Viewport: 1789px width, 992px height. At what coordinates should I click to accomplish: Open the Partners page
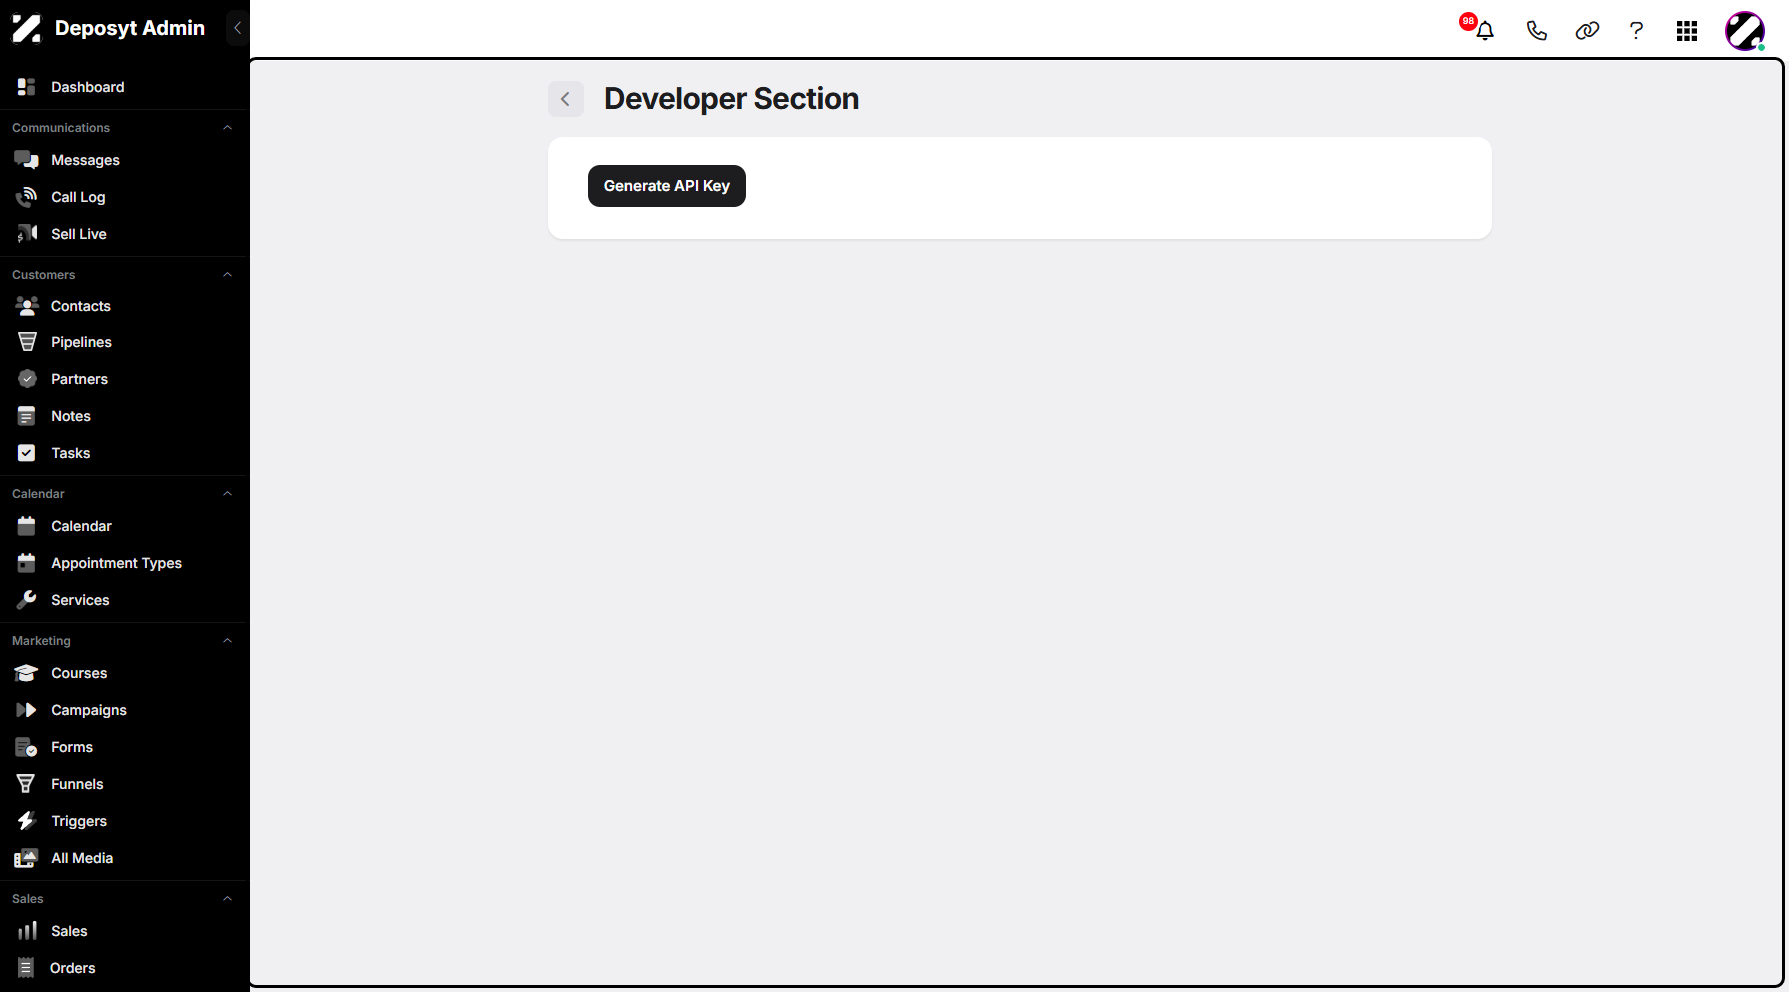pyautogui.click(x=79, y=379)
